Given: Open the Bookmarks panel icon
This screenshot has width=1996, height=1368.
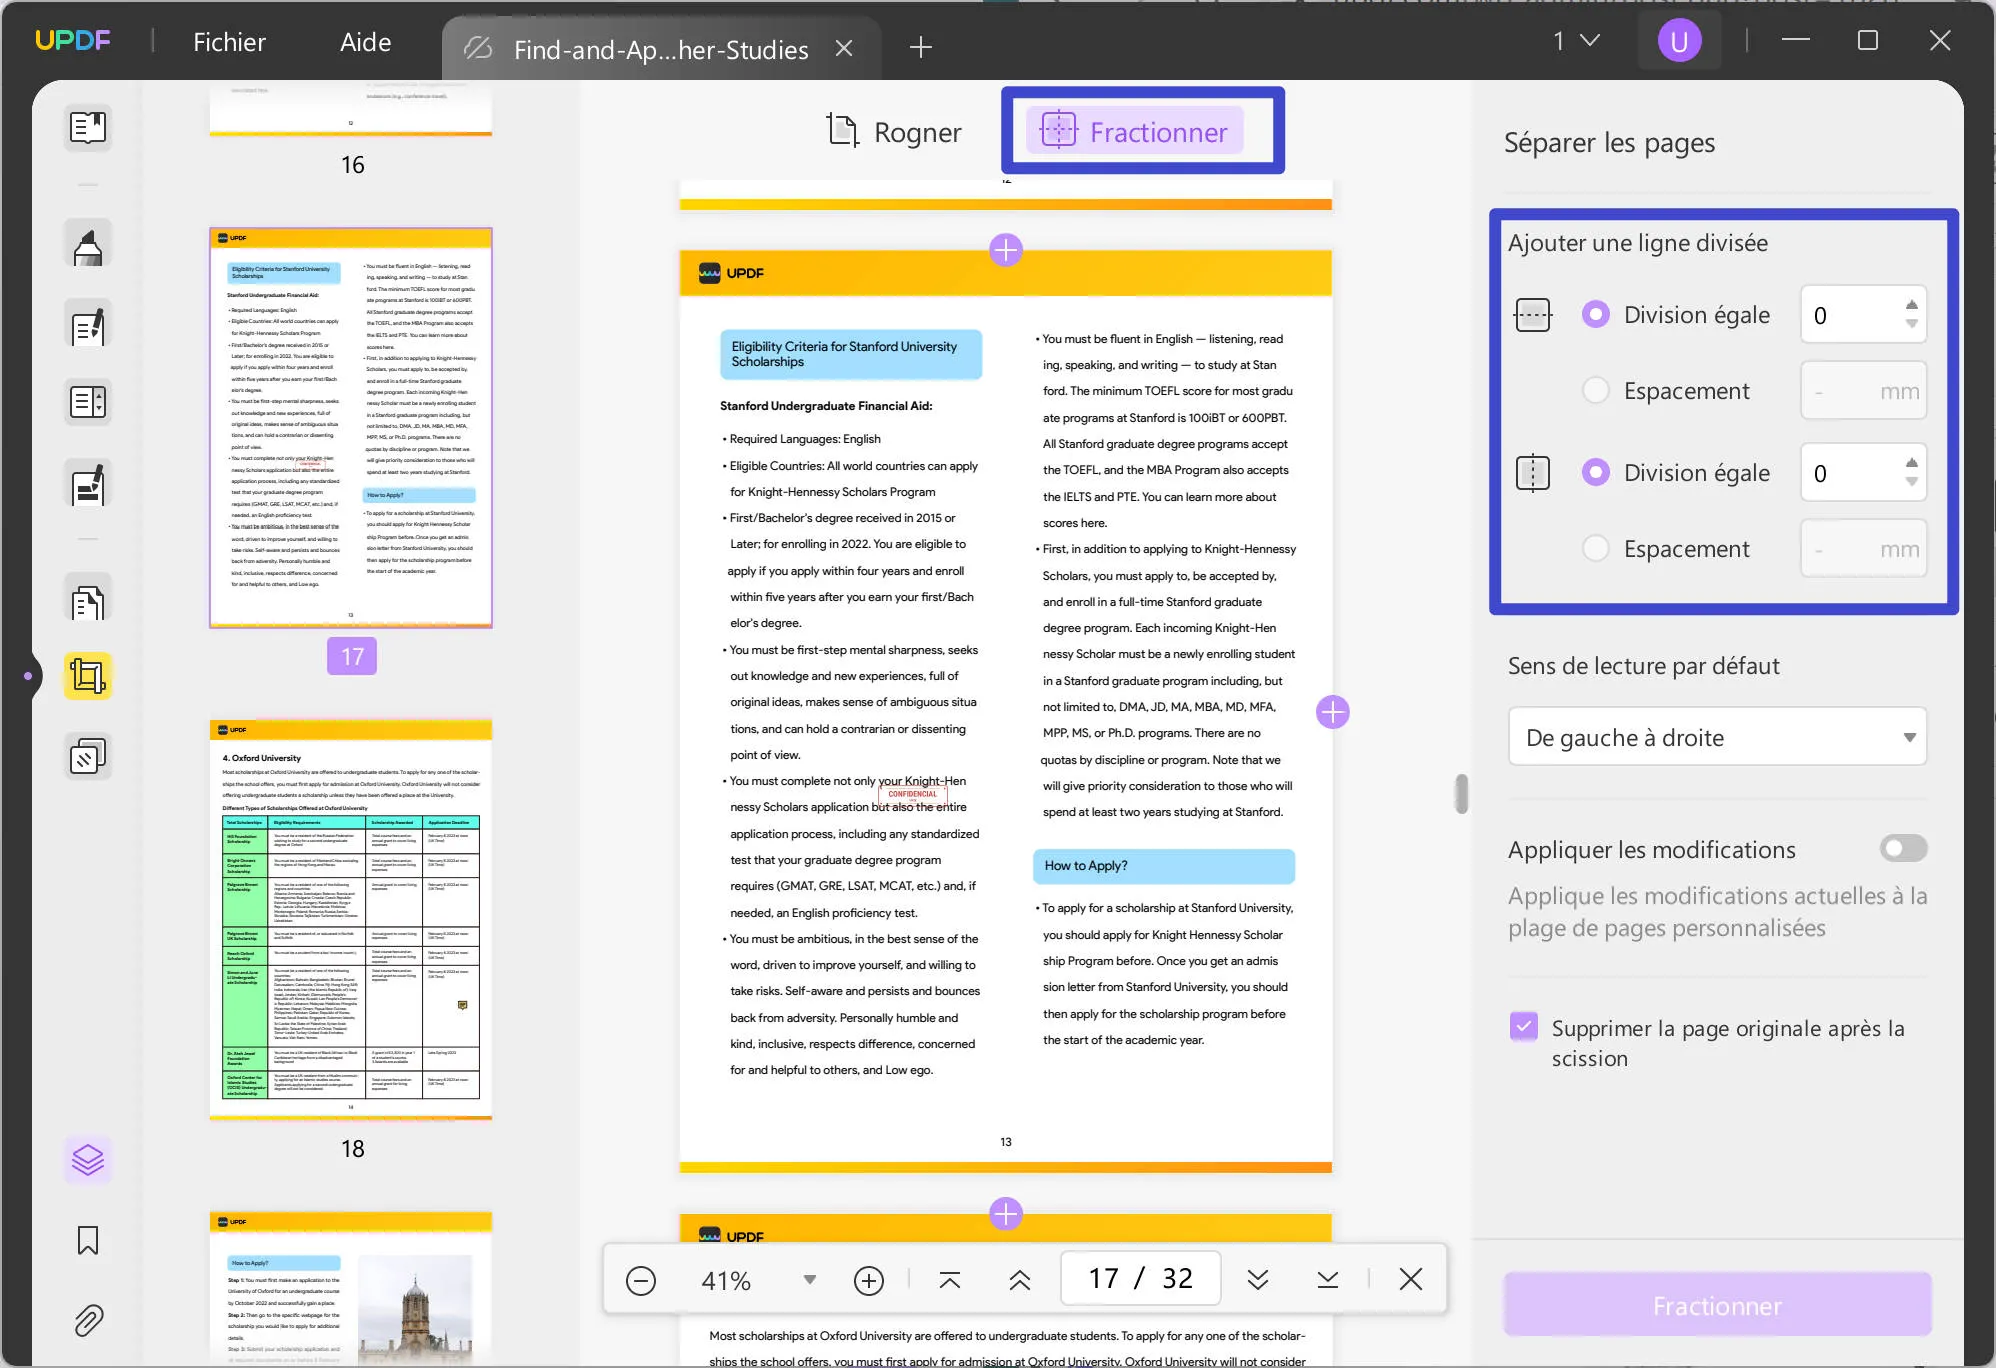Looking at the screenshot, I should pyautogui.click(x=88, y=1240).
